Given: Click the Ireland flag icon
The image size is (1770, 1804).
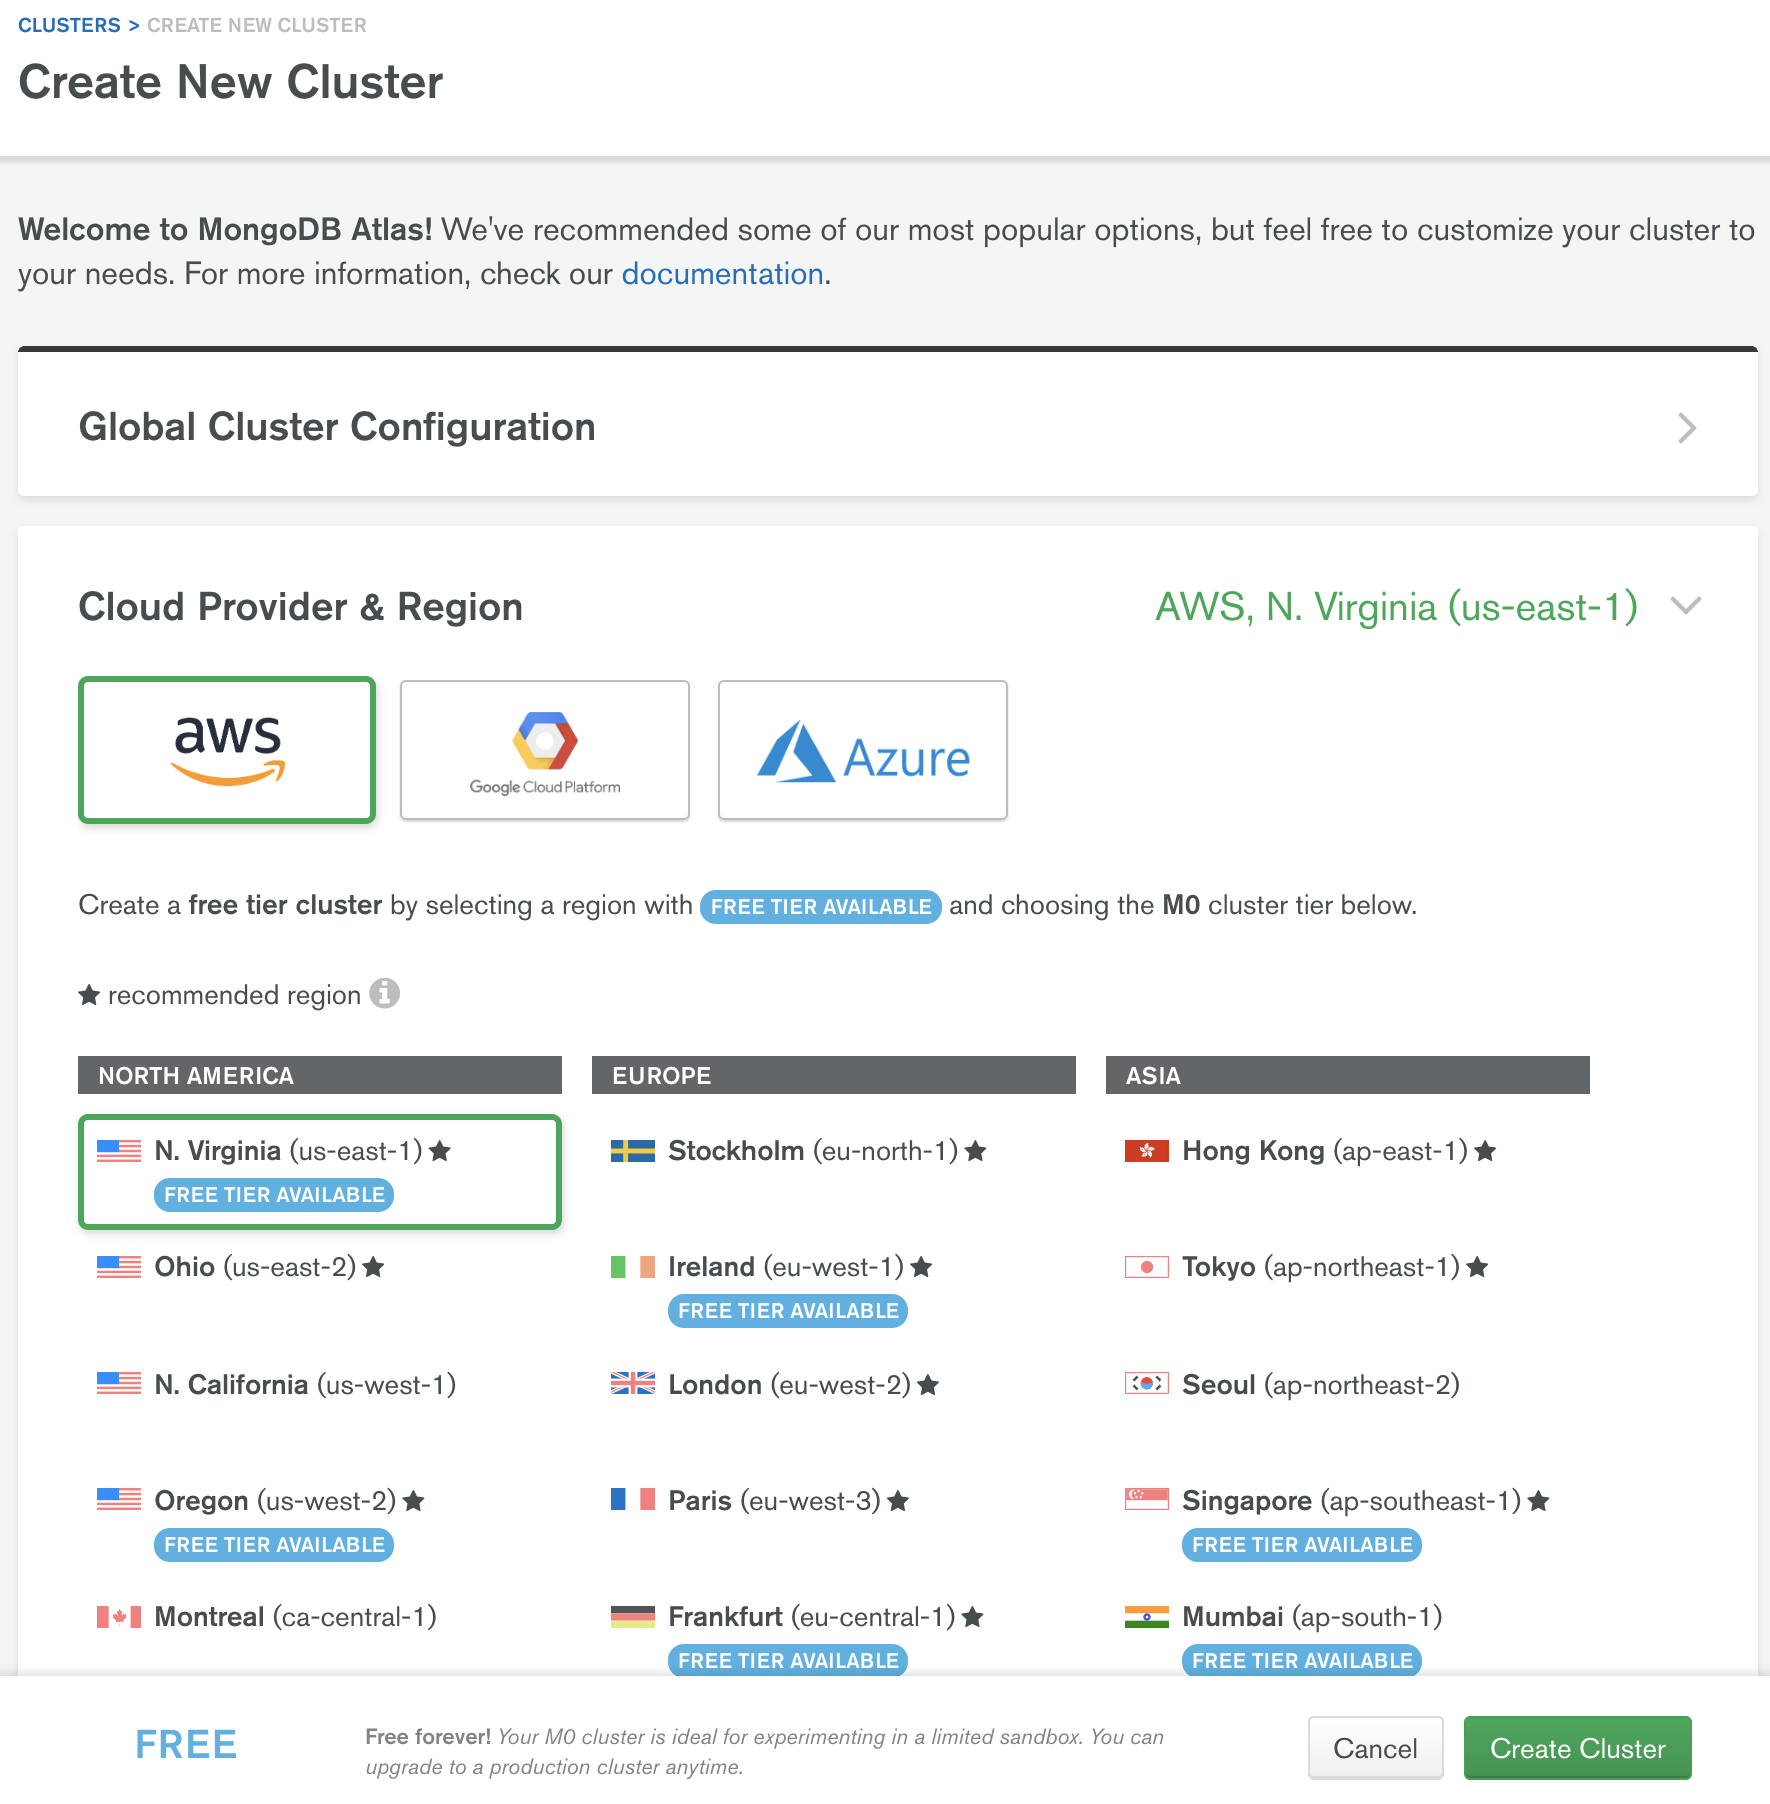Looking at the screenshot, I should [631, 1266].
